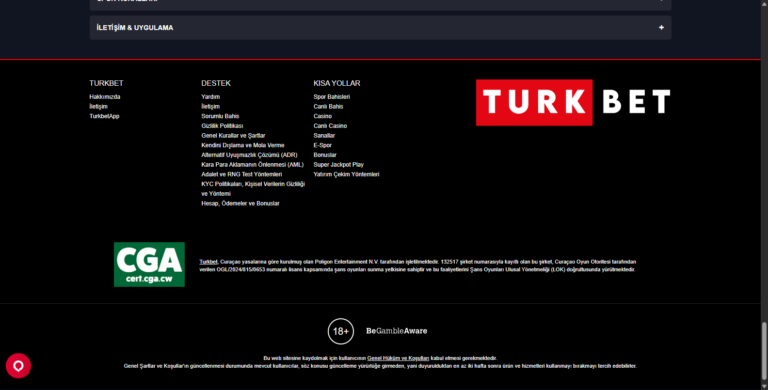Go to E-Spor shortcut

pos(323,146)
